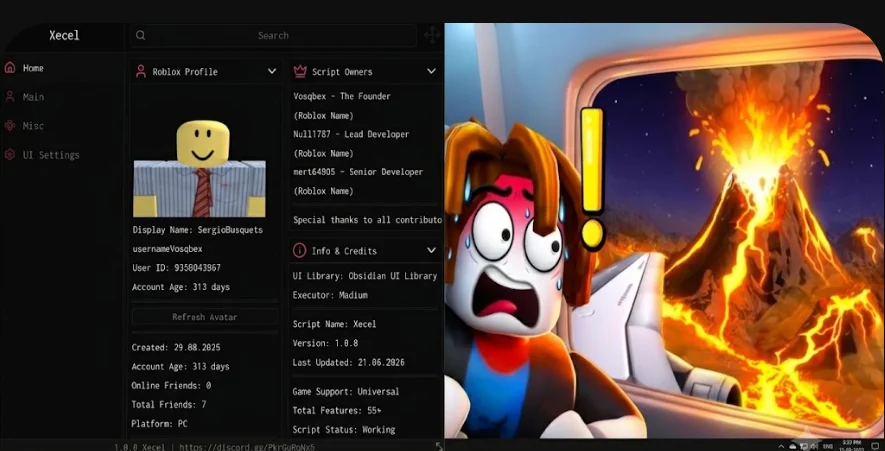This screenshot has height=451, width=885.
Task: Click the Last Updated: 21.06.2026 text
Action: click(348, 362)
